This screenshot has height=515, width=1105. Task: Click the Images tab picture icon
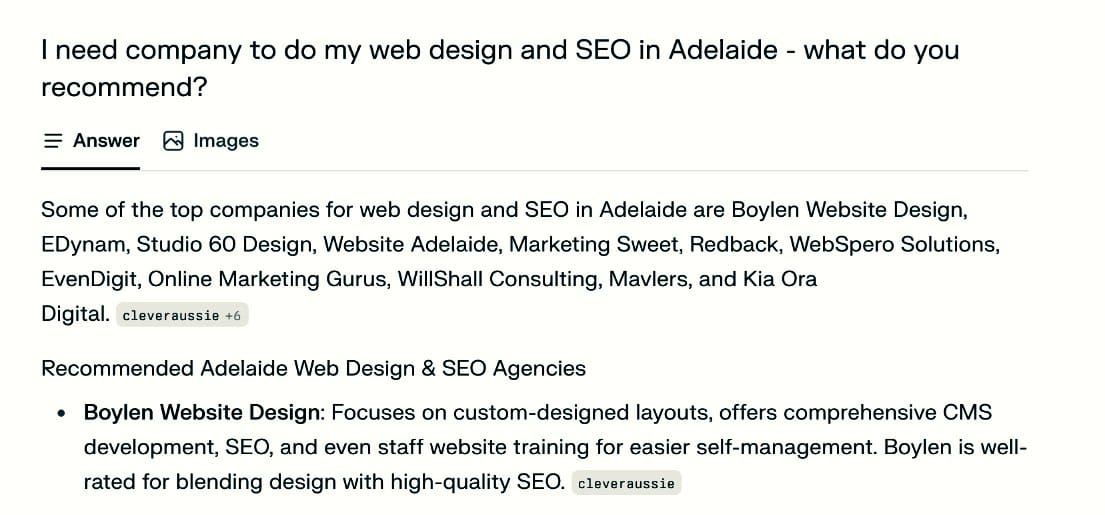173,141
